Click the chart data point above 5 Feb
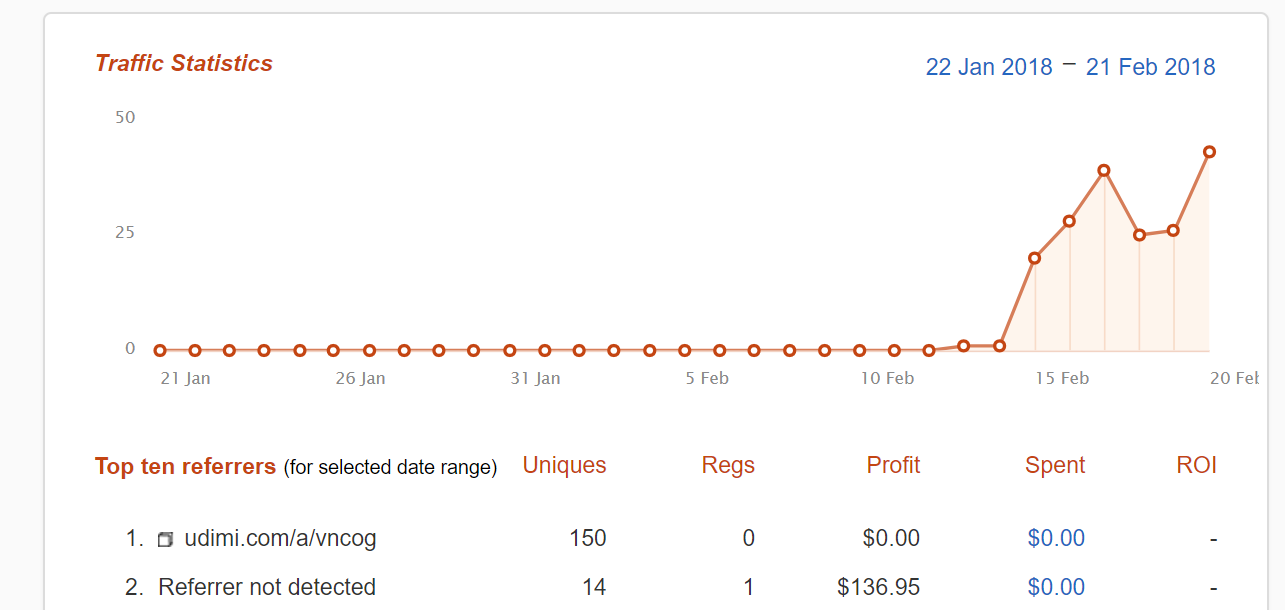 pos(719,350)
